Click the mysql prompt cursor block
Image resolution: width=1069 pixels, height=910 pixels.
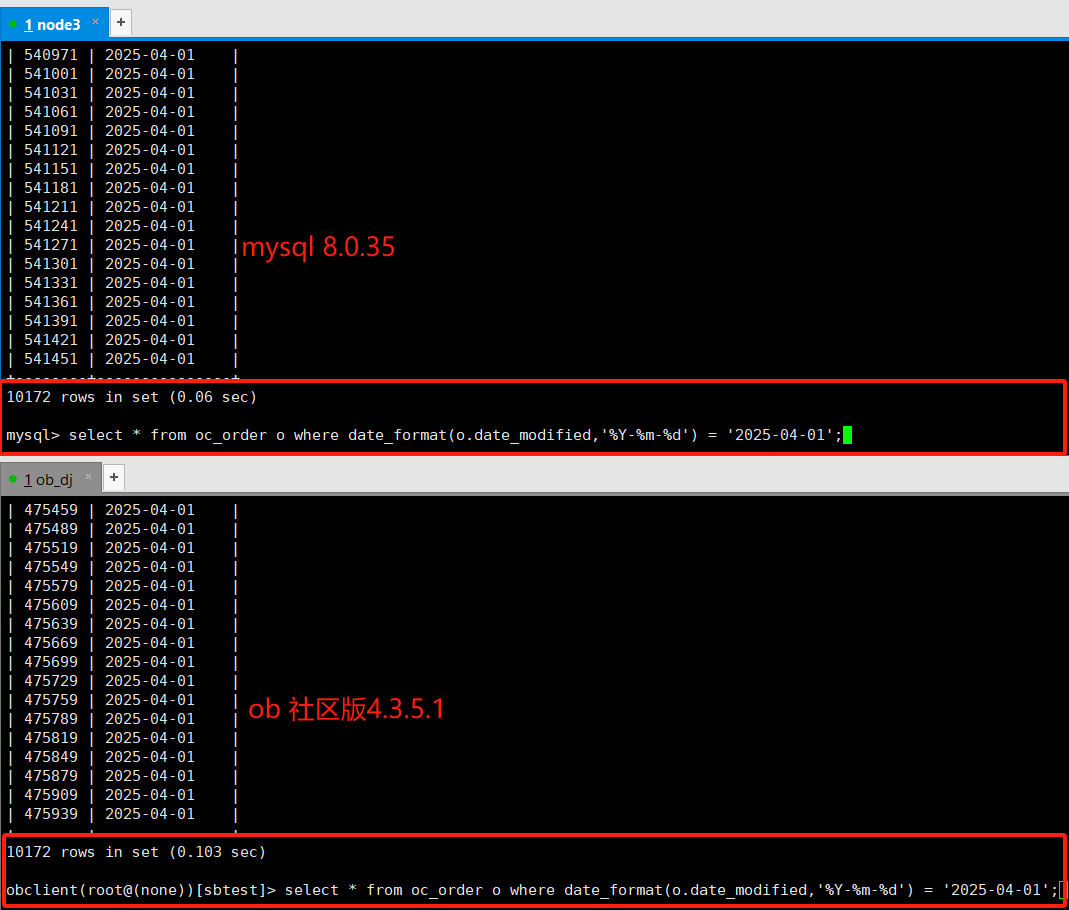847,435
